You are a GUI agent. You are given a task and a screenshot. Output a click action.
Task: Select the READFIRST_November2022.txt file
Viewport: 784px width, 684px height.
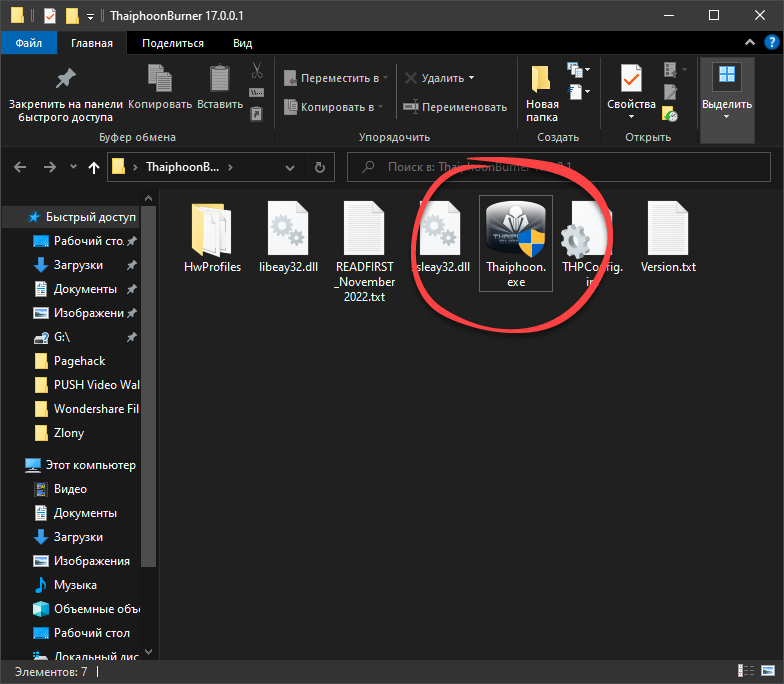[x=364, y=252]
